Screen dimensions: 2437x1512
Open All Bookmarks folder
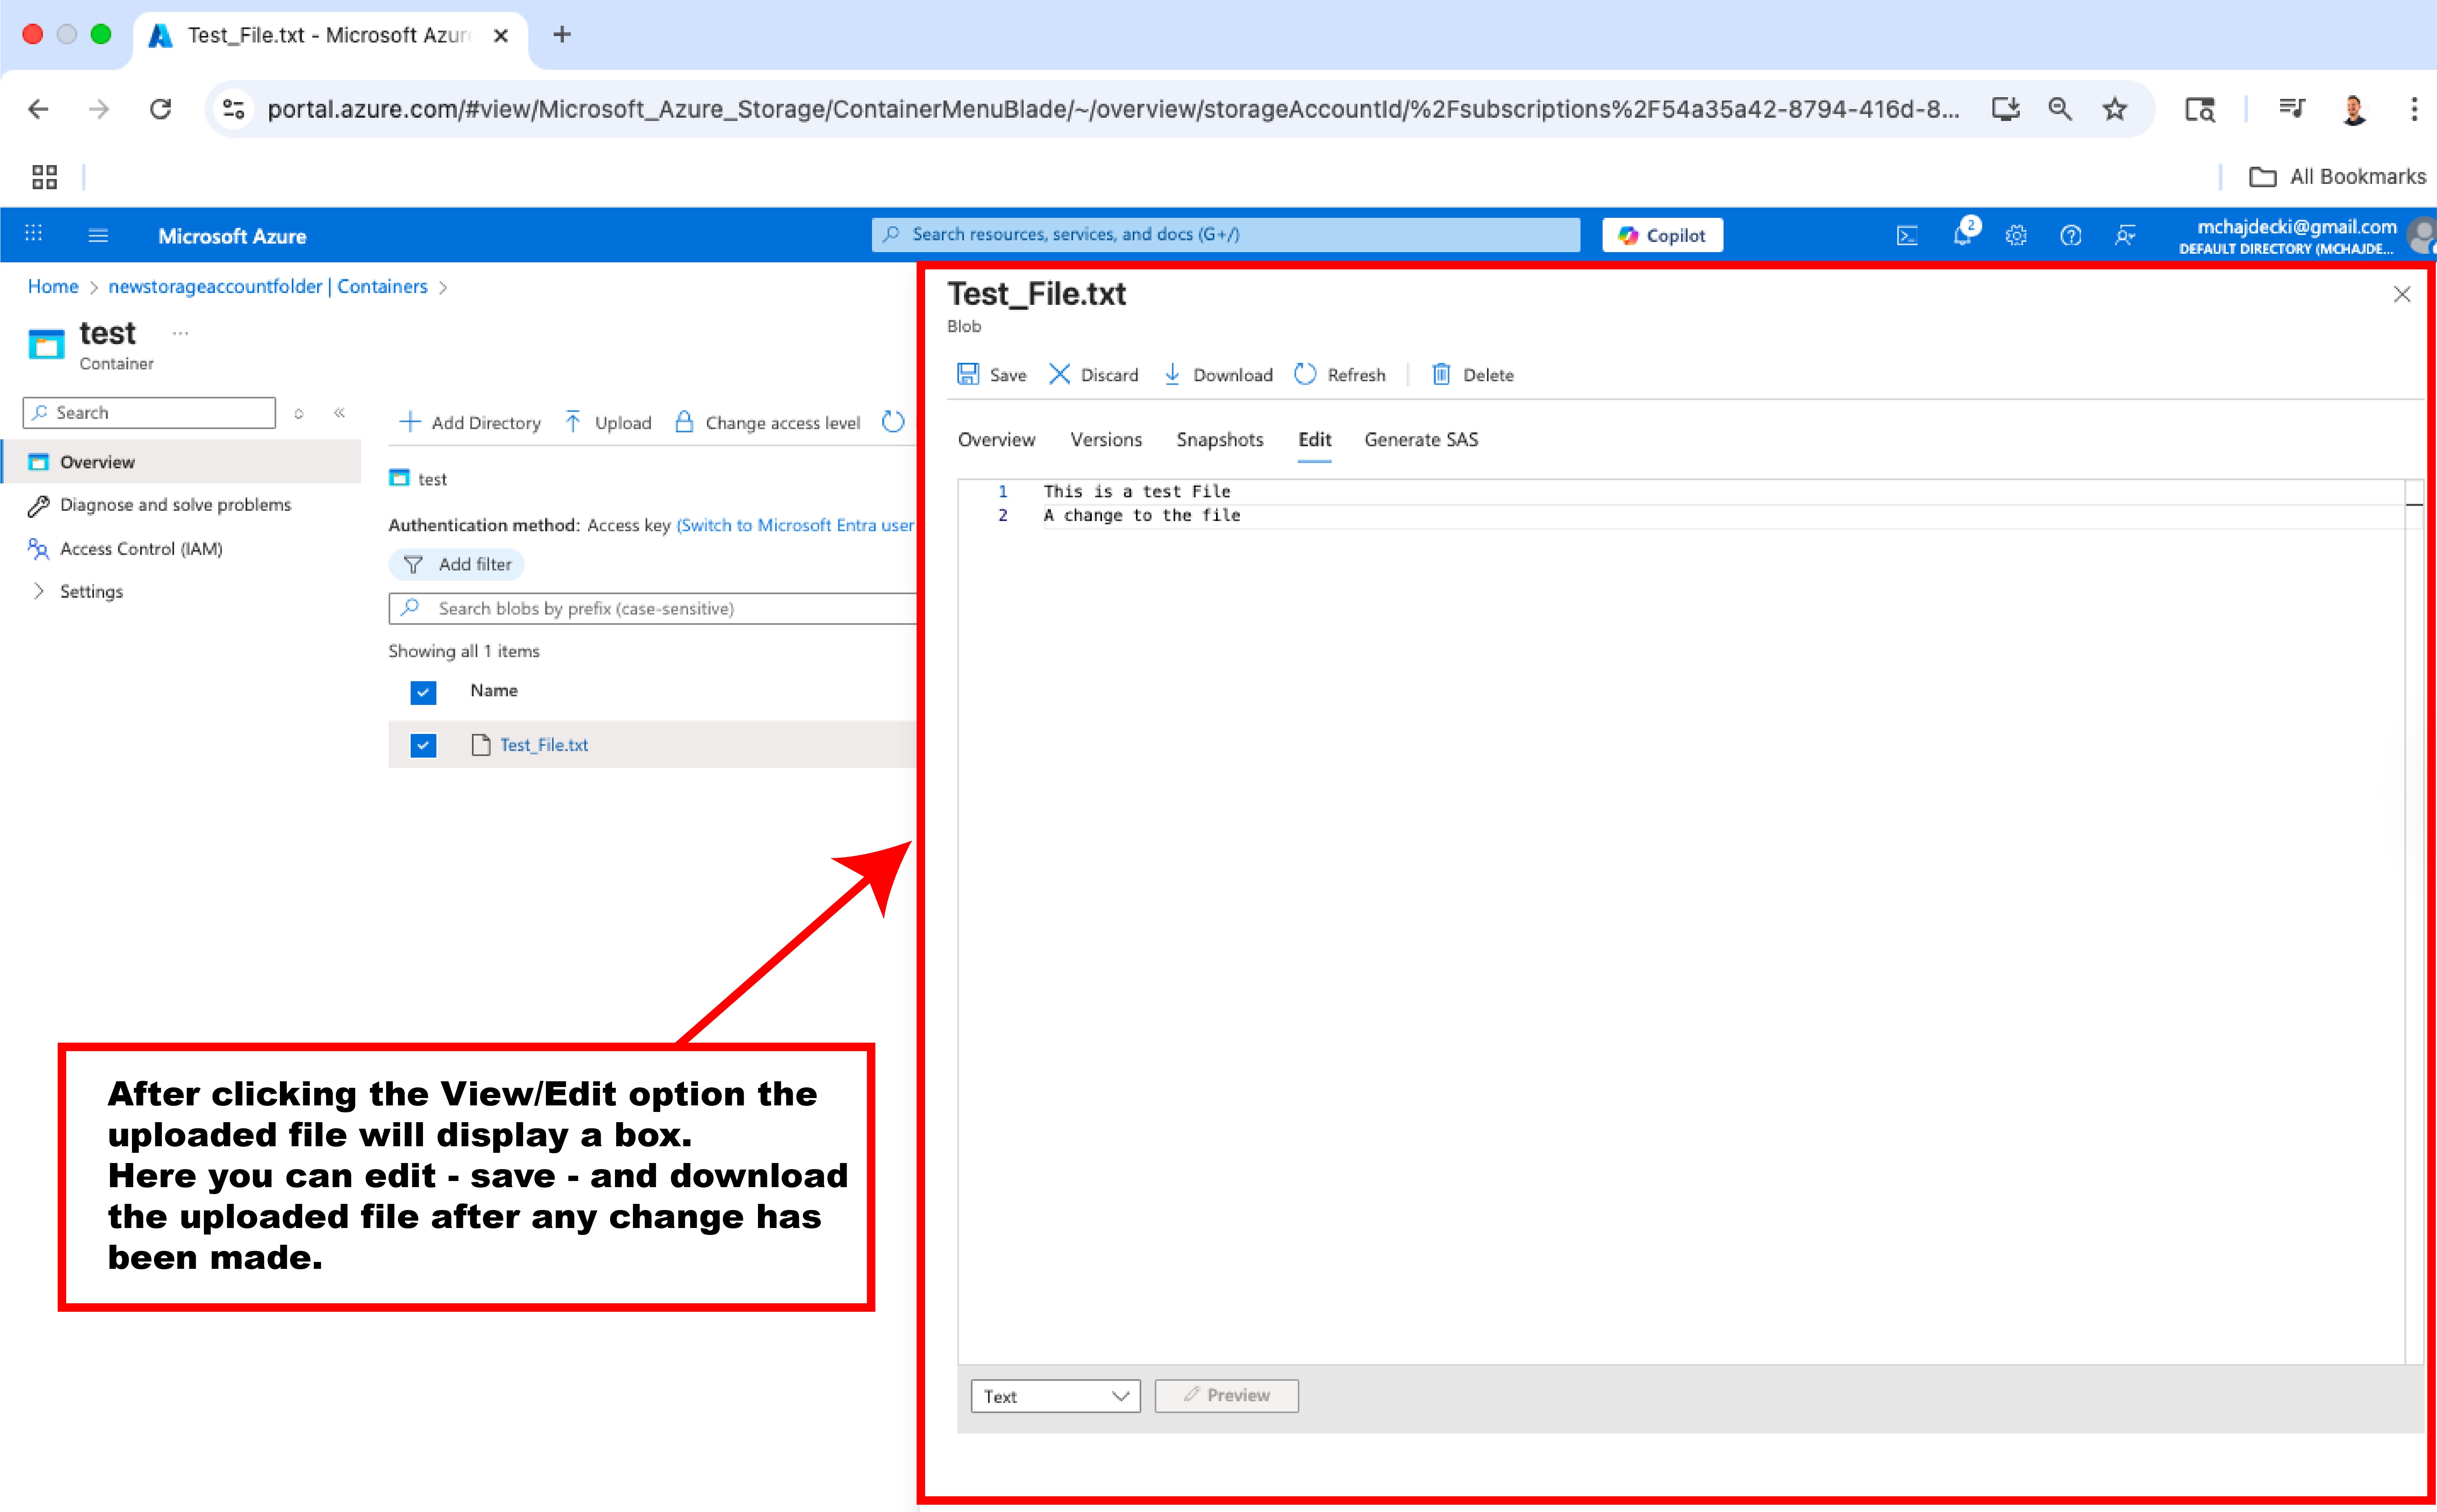[x=2337, y=177]
